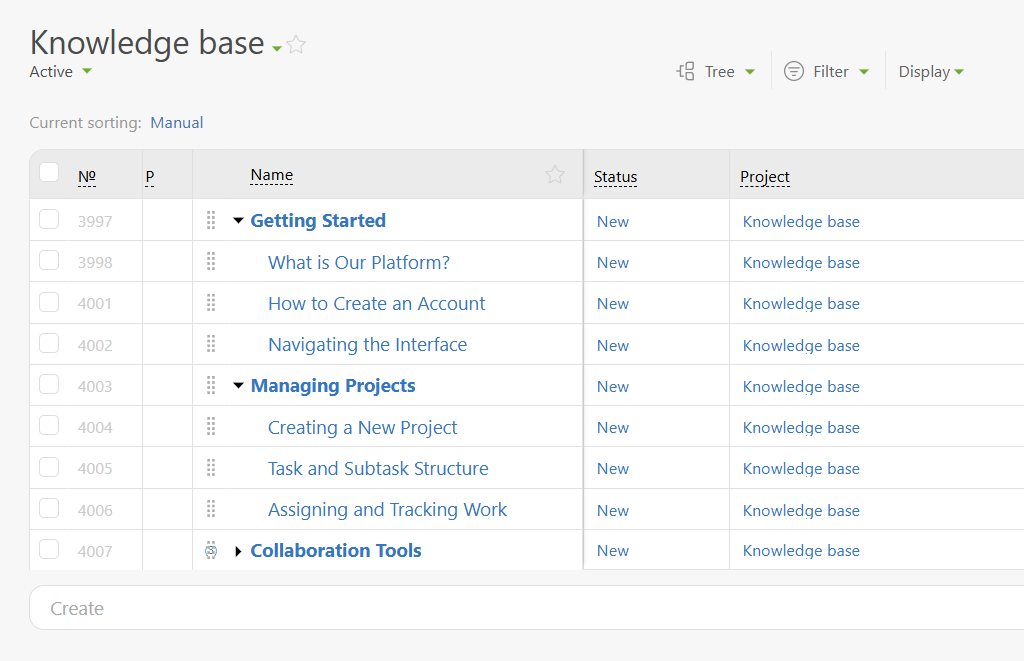Click New status for Managing Projects
The image size is (1024, 661).
click(x=613, y=387)
